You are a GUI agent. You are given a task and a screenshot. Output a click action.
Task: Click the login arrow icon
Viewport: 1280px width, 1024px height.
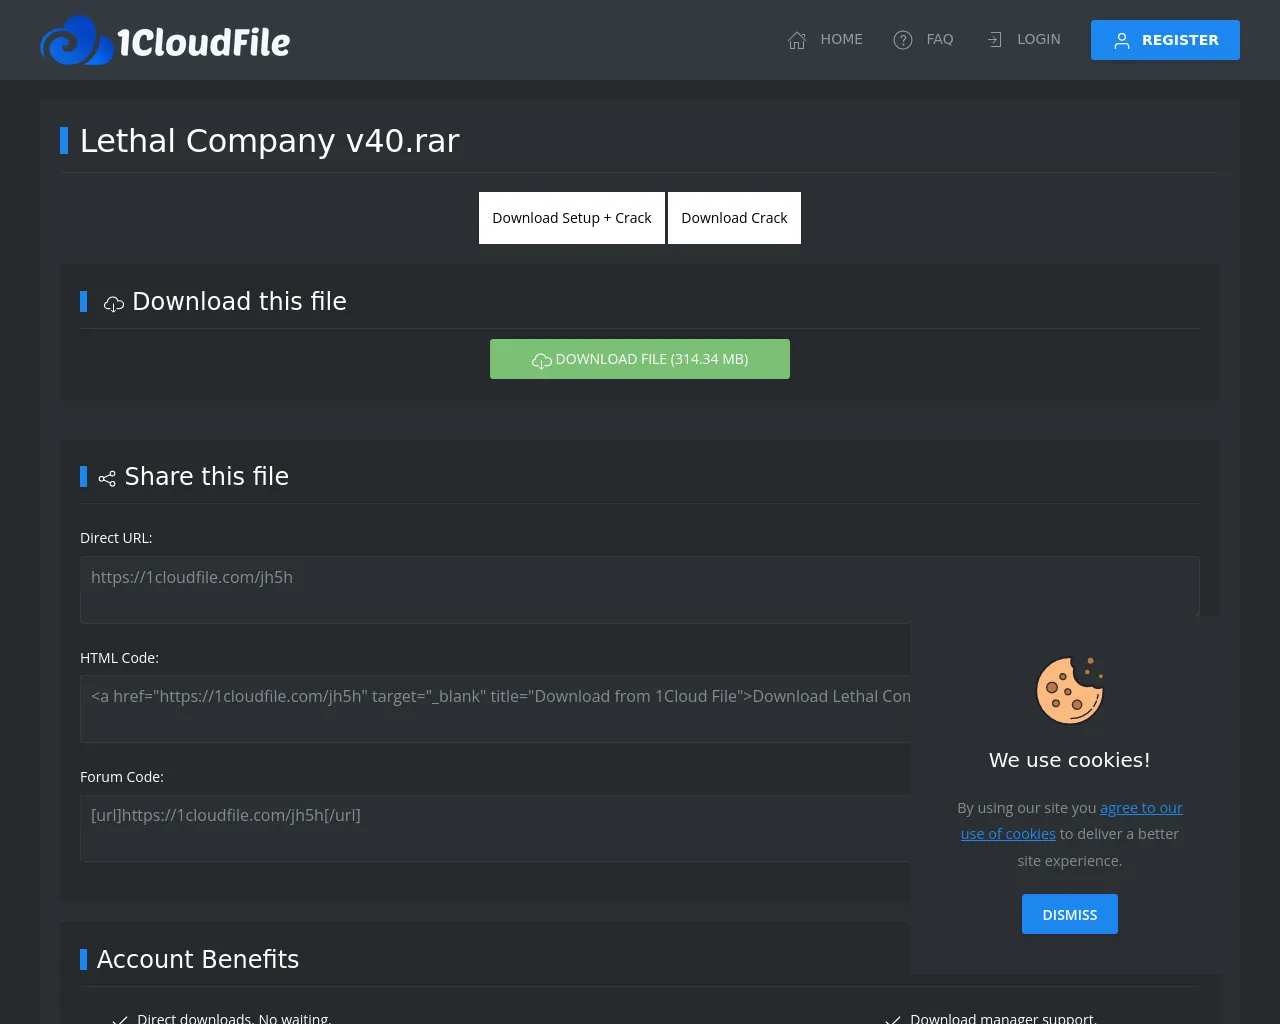[x=994, y=40]
